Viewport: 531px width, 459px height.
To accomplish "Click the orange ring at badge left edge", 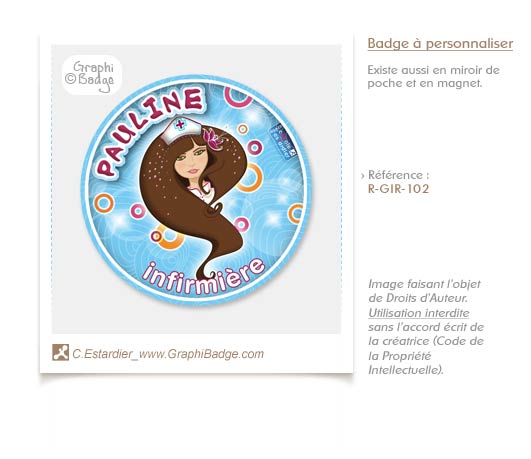I will [x=104, y=203].
